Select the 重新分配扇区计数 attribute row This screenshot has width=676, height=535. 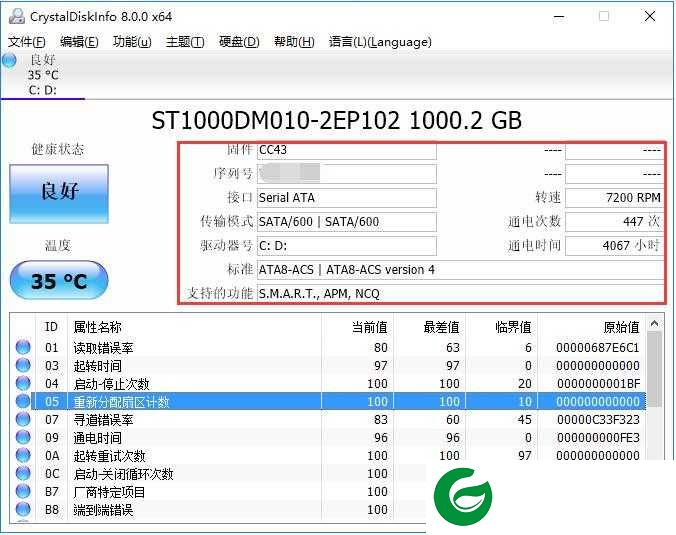pos(328,401)
